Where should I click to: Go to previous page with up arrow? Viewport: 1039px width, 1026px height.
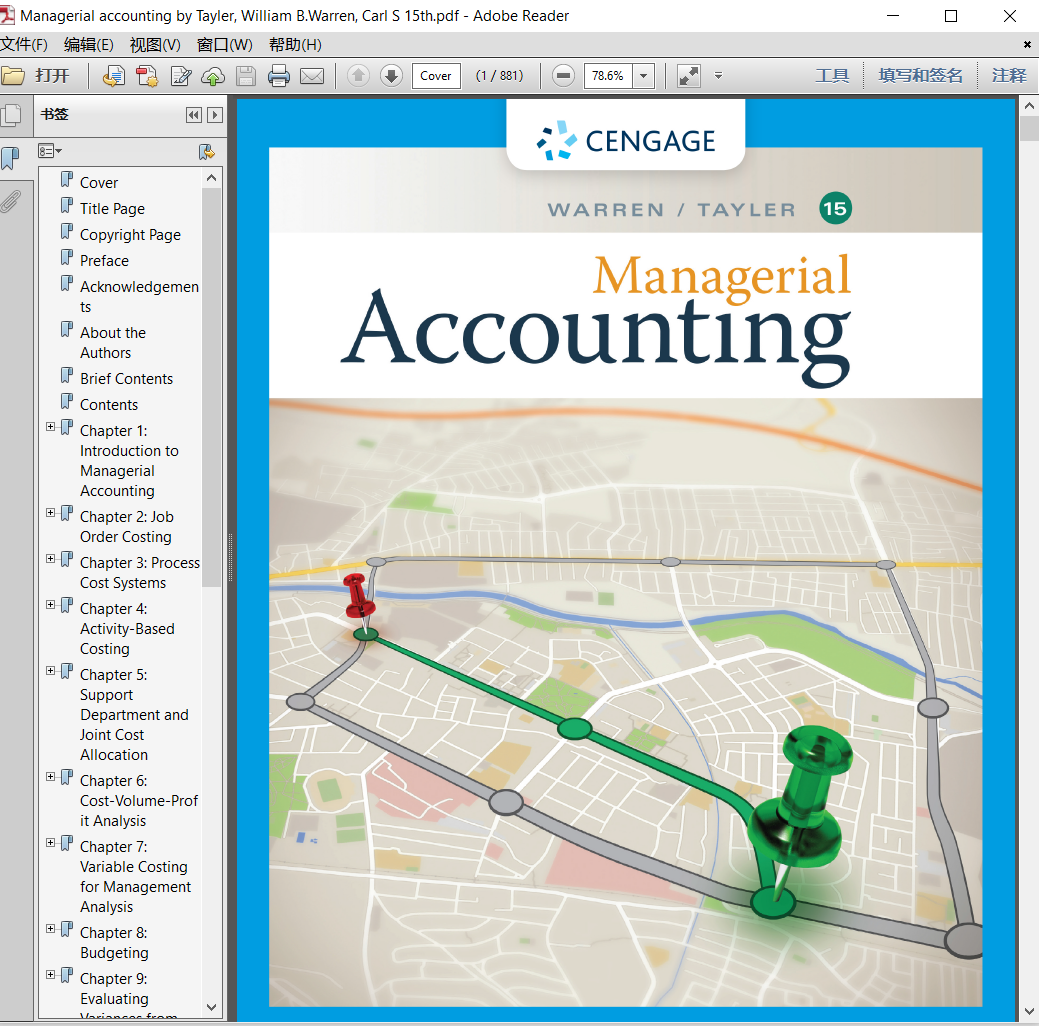(x=358, y=76)
